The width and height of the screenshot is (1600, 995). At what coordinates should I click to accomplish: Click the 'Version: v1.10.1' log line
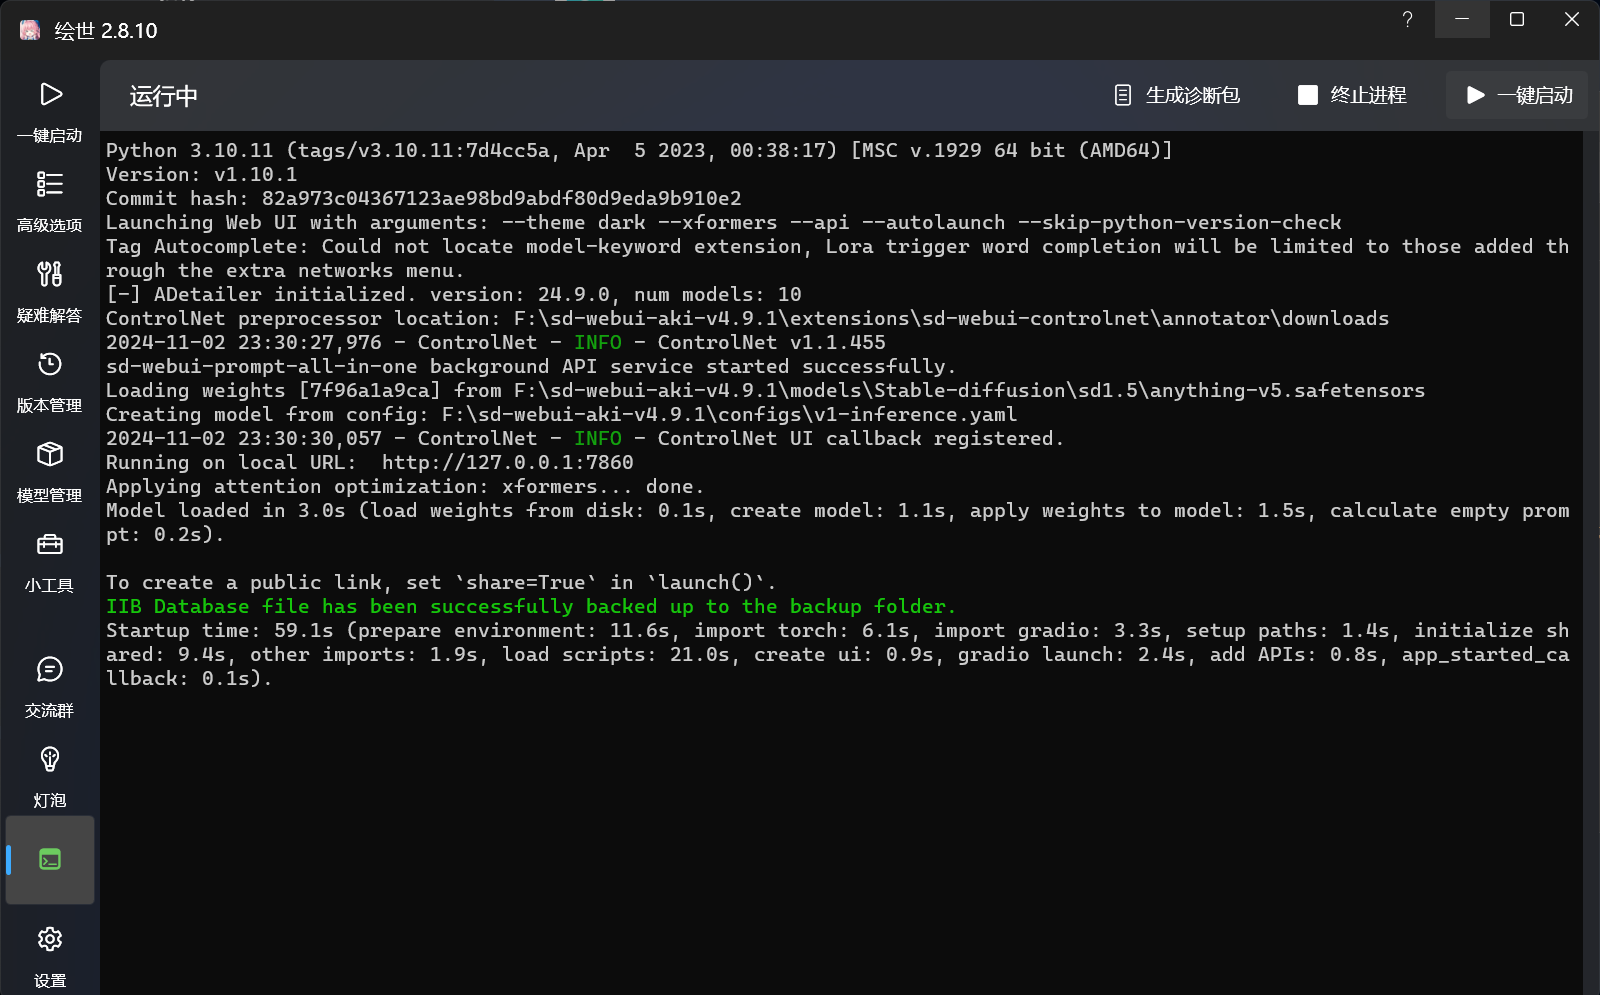[202, 175]
